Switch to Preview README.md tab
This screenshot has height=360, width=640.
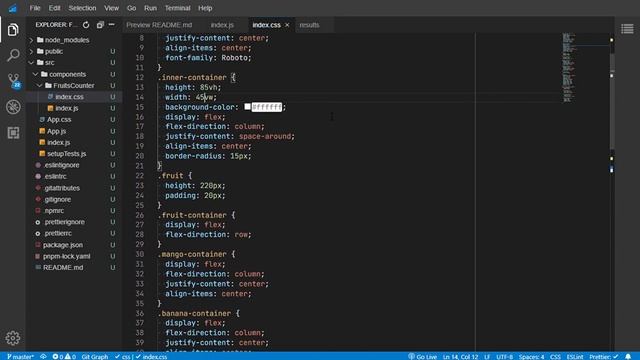[x=159, y=25]
